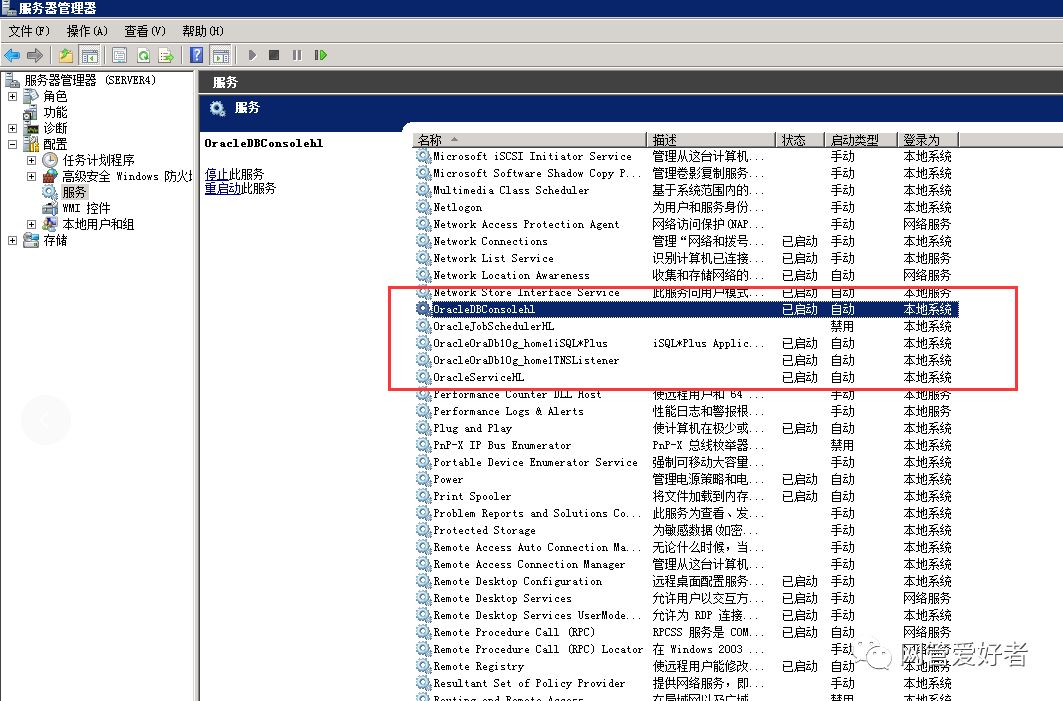Pause service with the pause icon
Viewport: 1063px width, 701px height.
pyautogui.click(x=297, y=55)
